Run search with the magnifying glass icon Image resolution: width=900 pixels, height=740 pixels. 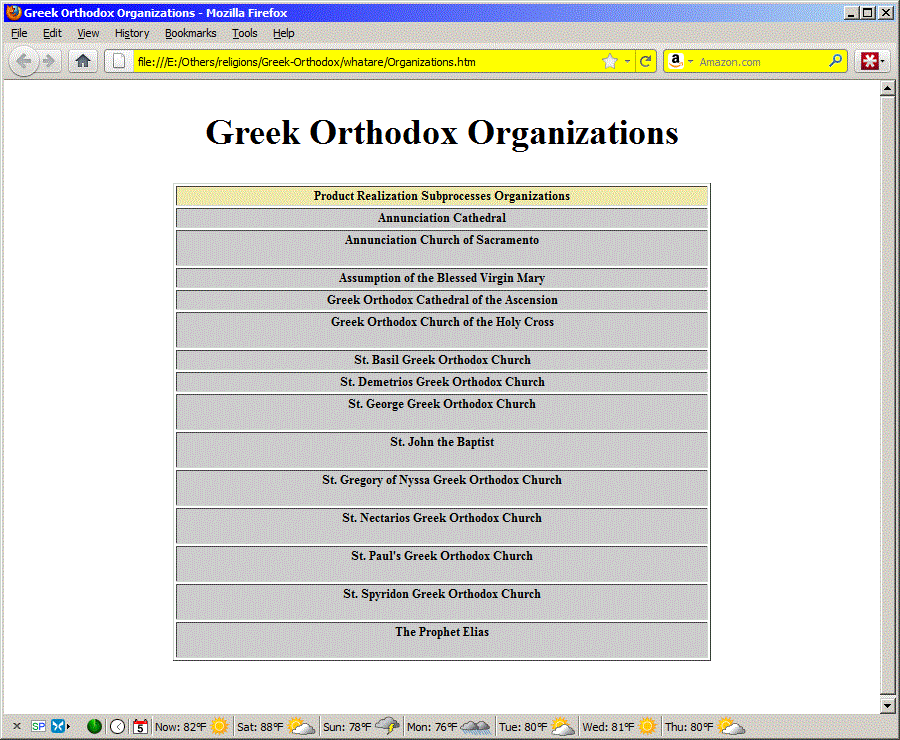click(x=836, y=61)
